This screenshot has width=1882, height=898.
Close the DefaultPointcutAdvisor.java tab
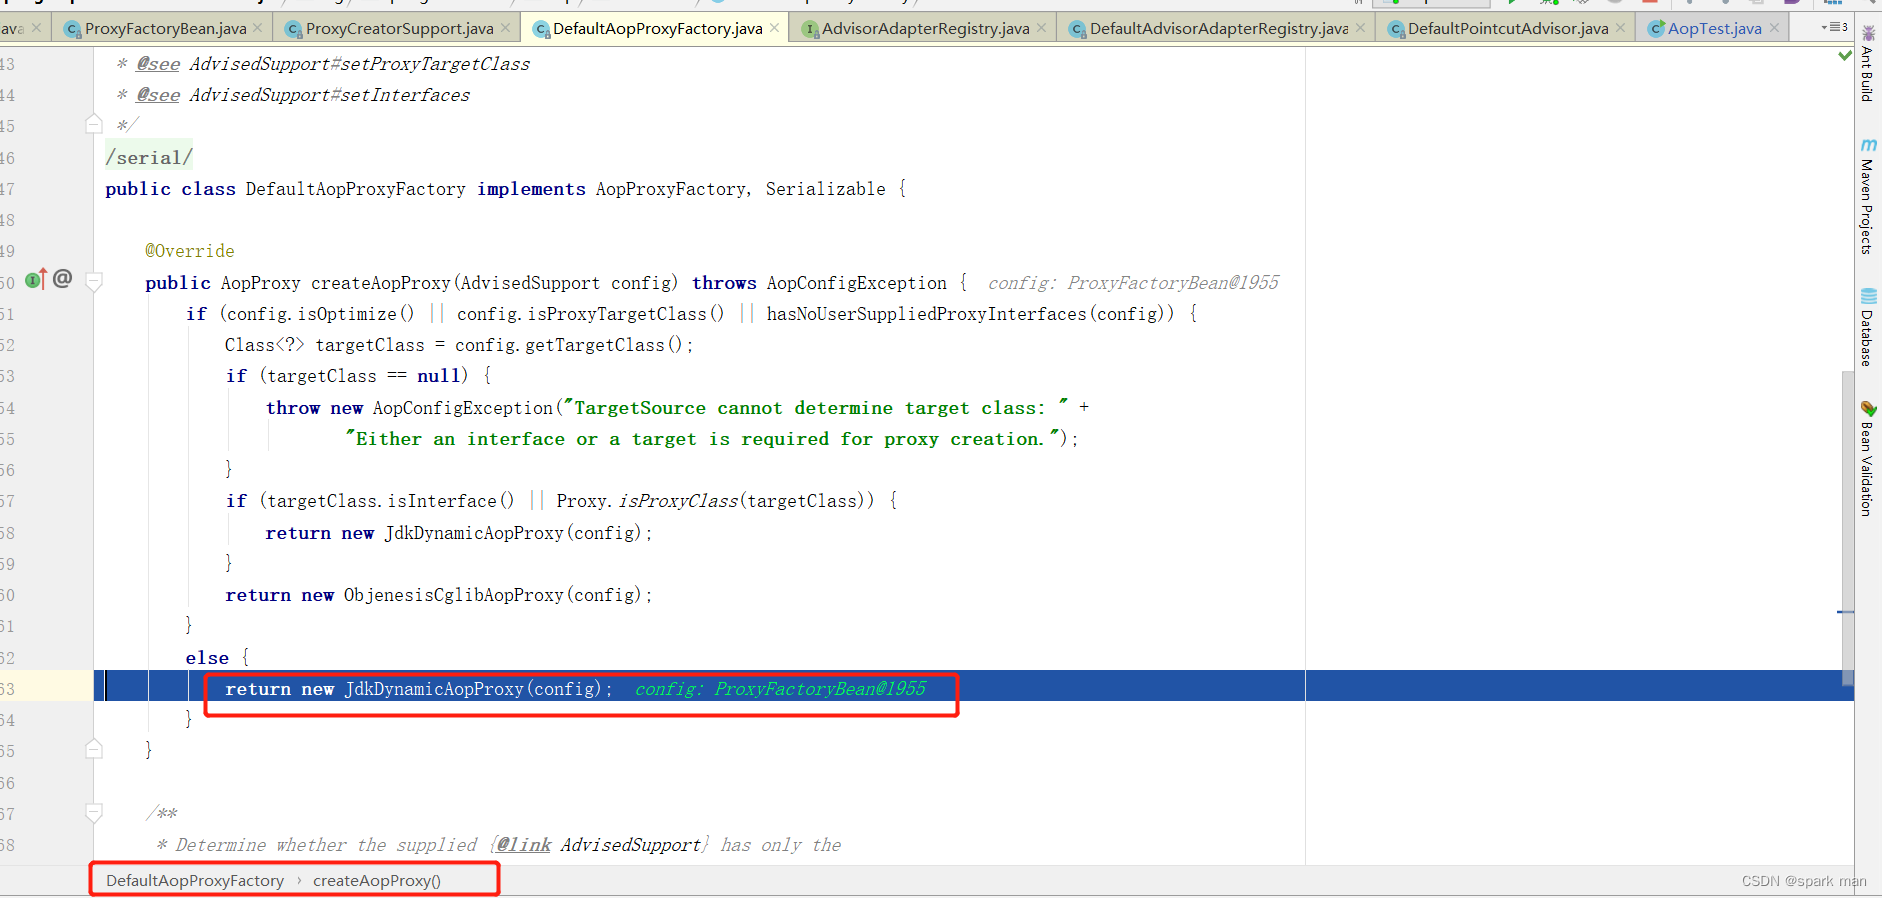point(1620,28)
